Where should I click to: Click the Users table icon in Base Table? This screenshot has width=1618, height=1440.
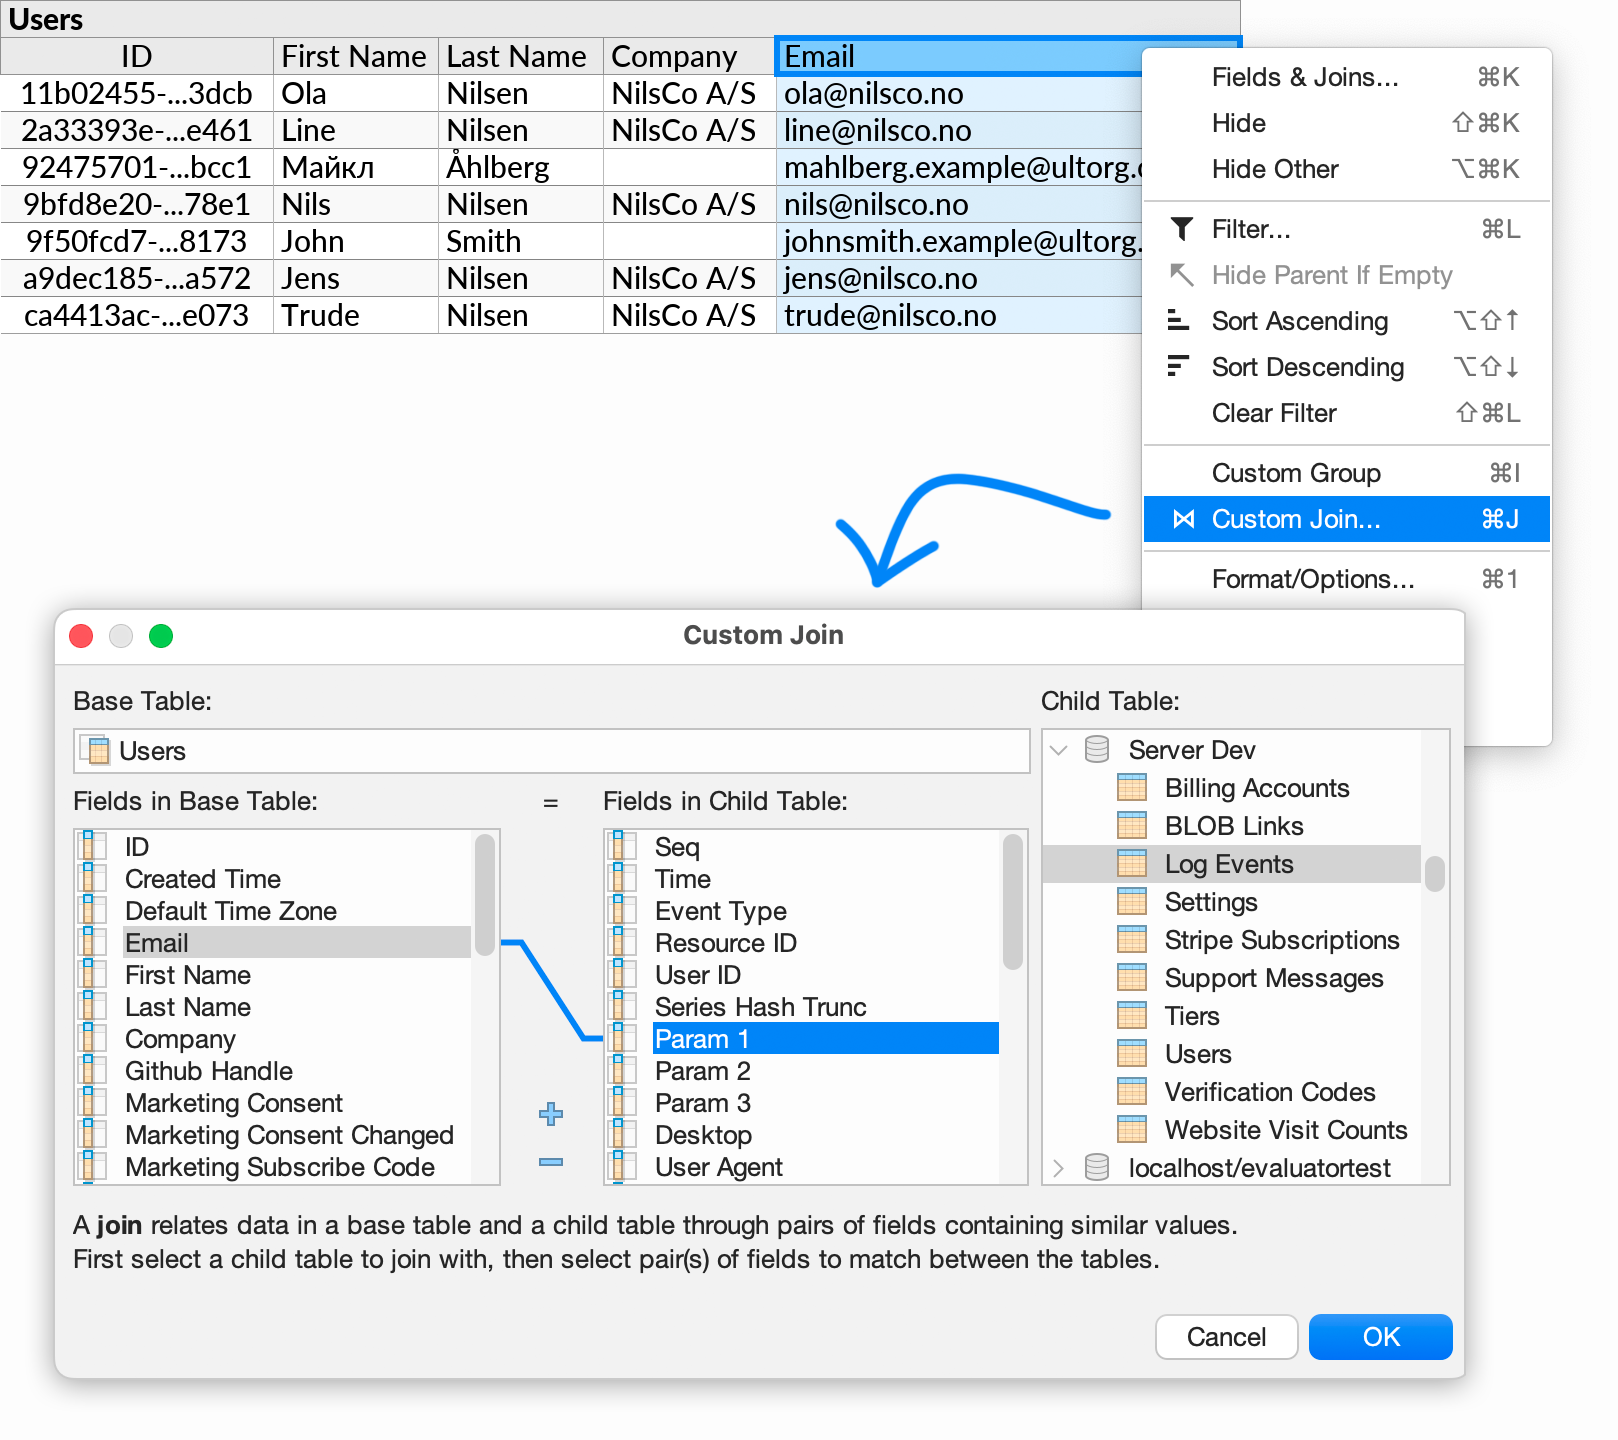[97, 750]
